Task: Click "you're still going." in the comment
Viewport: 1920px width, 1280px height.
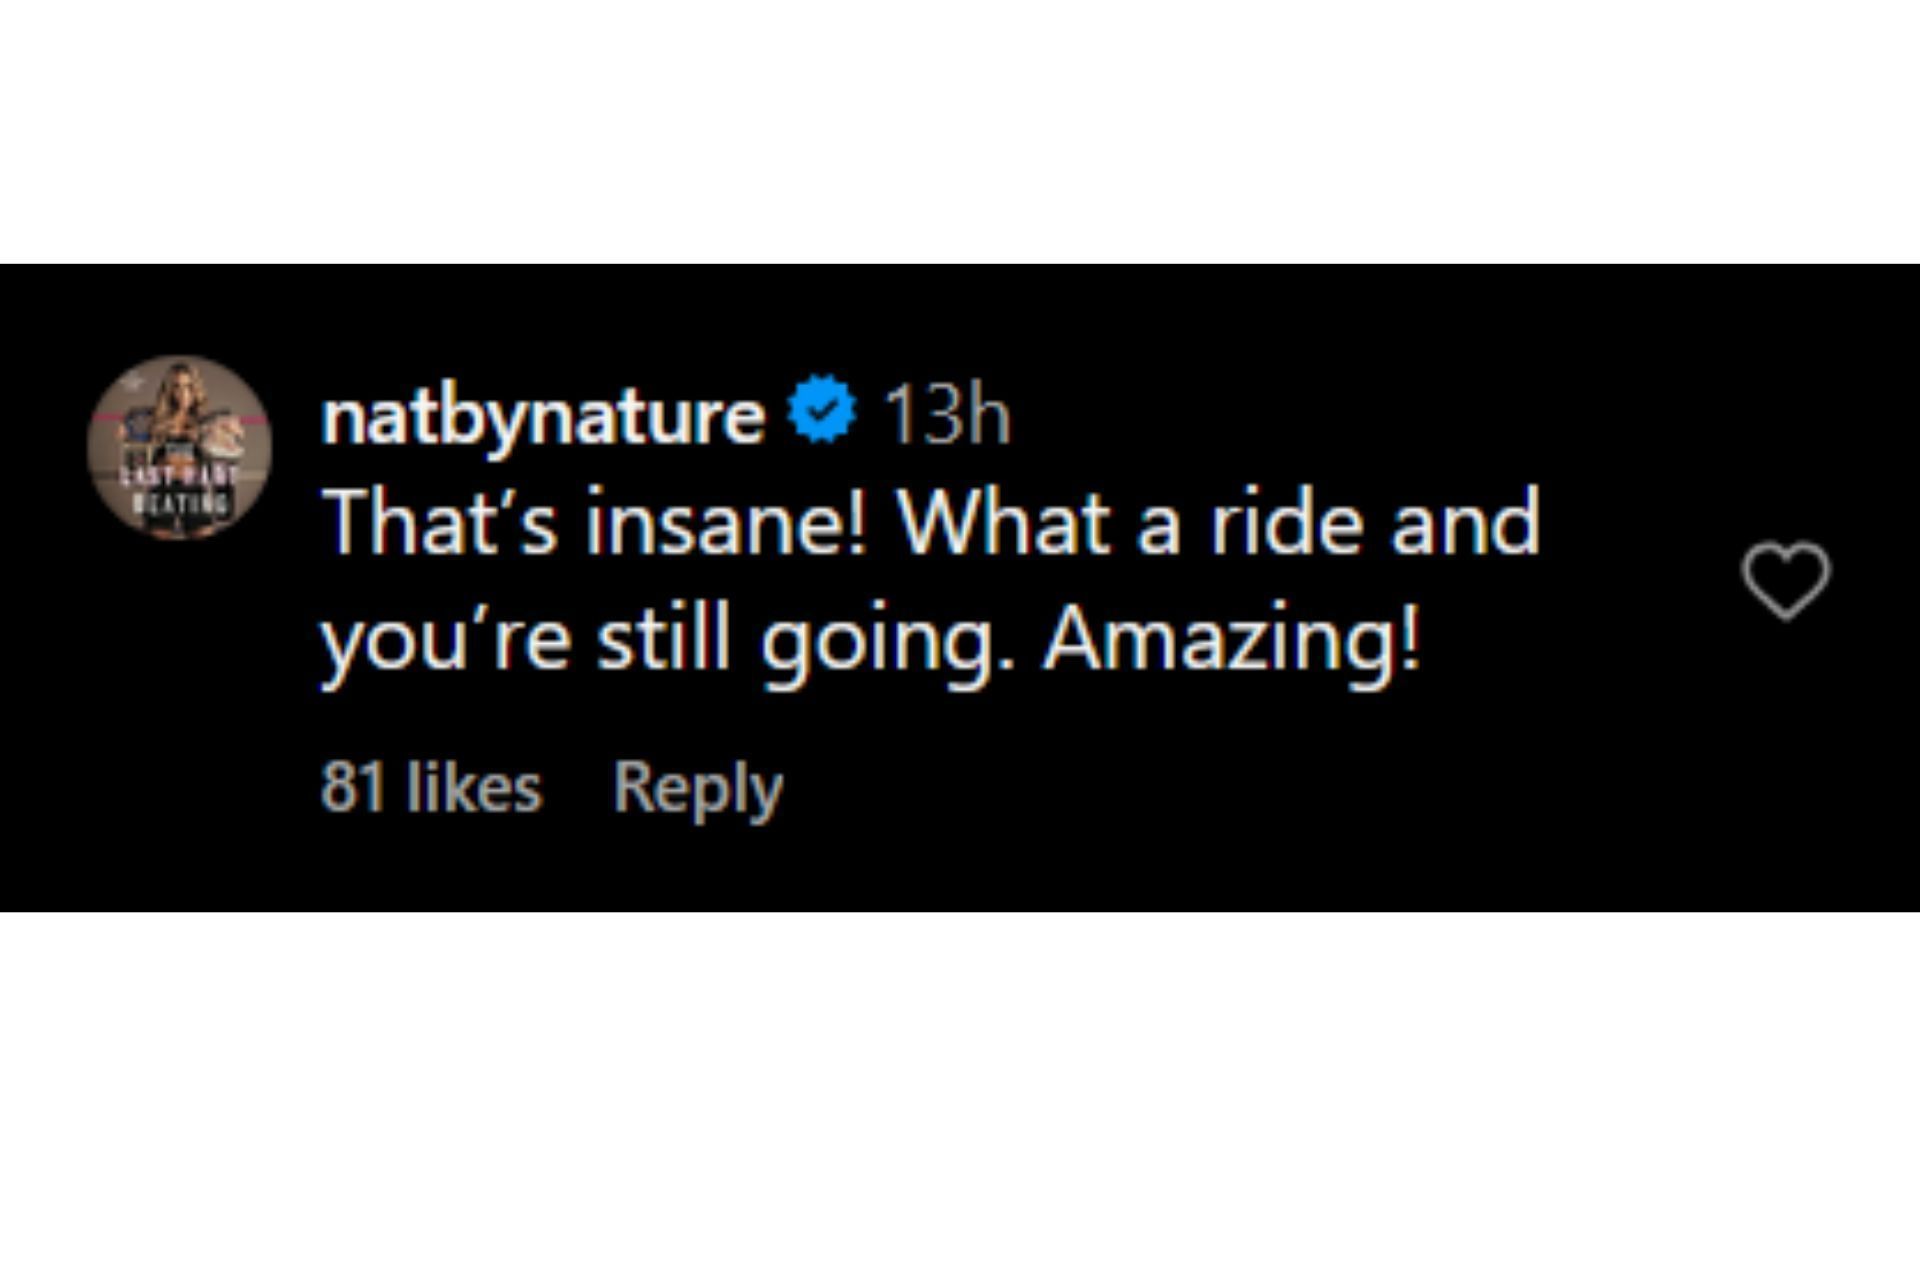Action: click(657, 640)
